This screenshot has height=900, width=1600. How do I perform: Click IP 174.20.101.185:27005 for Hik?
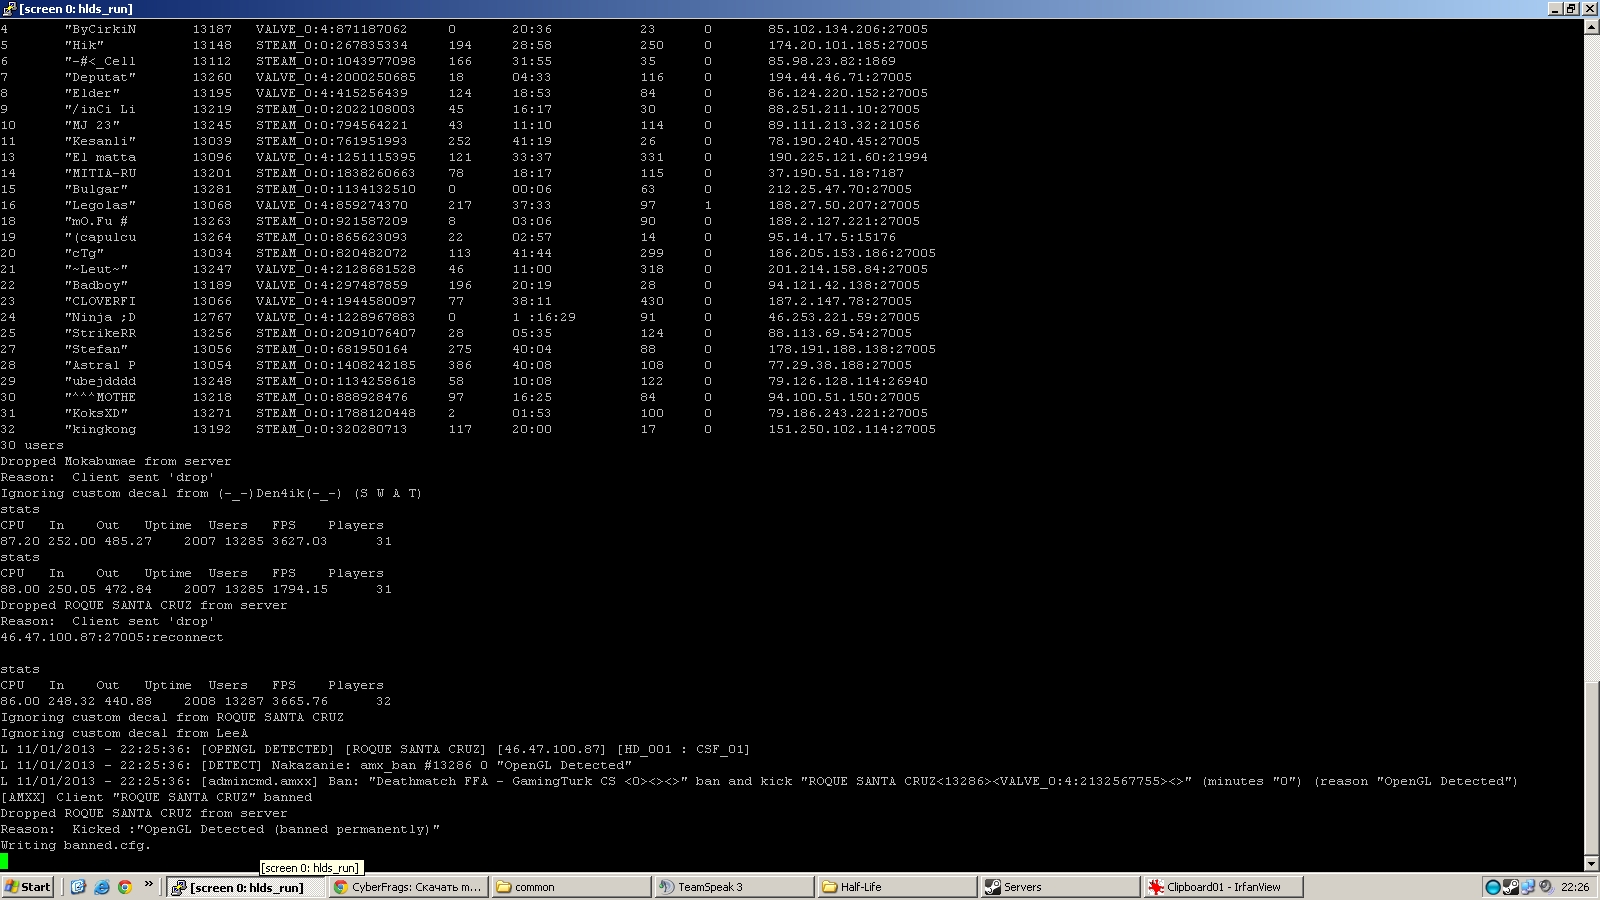pyautogui.click(x=848, y=45)
